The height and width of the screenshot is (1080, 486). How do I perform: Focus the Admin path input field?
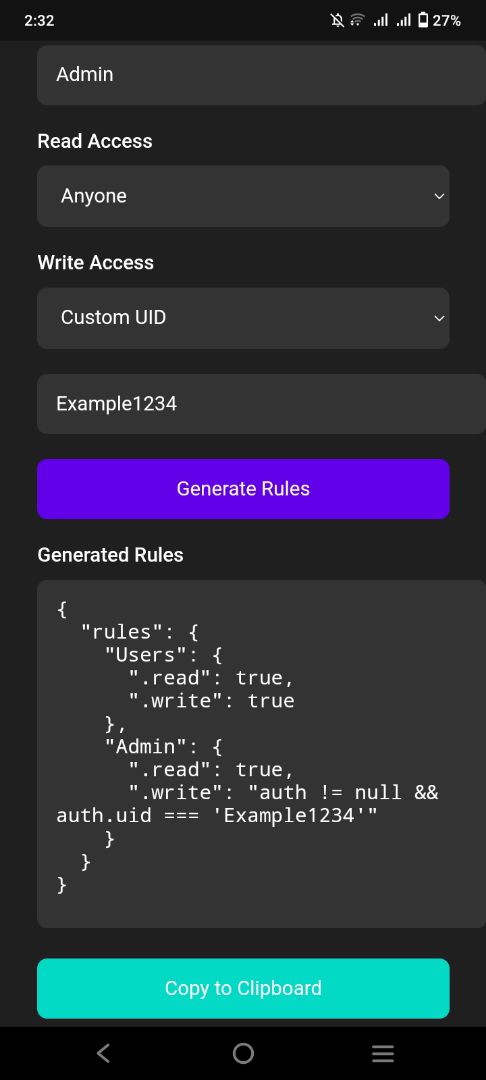[x=262, y=74]
